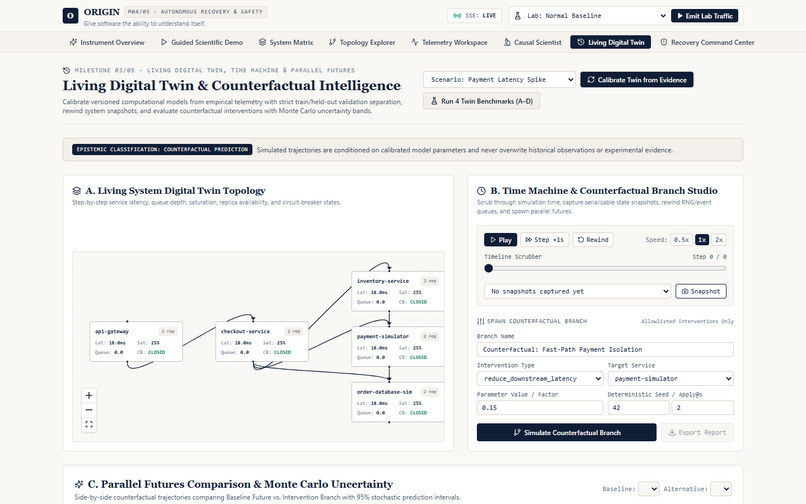Screen dimensions: 806x504
Task: Click the layers icon beside Section A title
Action: pyautogui.click(x=77, y=191)
